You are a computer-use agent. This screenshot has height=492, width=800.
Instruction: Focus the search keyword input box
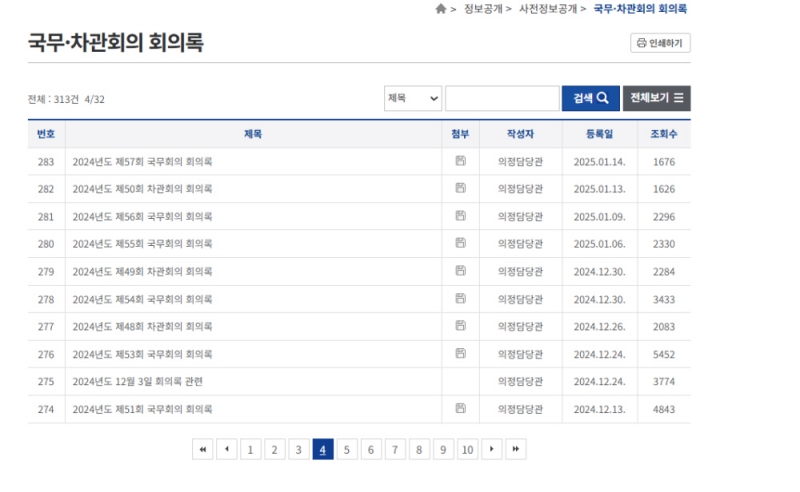[502, 98]
